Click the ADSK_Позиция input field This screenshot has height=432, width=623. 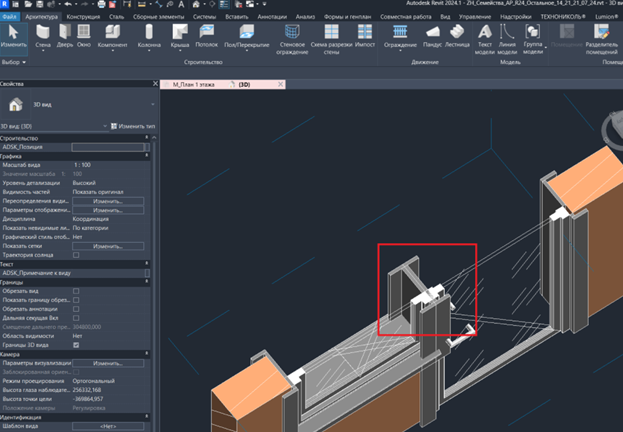[x=108, y=147]
